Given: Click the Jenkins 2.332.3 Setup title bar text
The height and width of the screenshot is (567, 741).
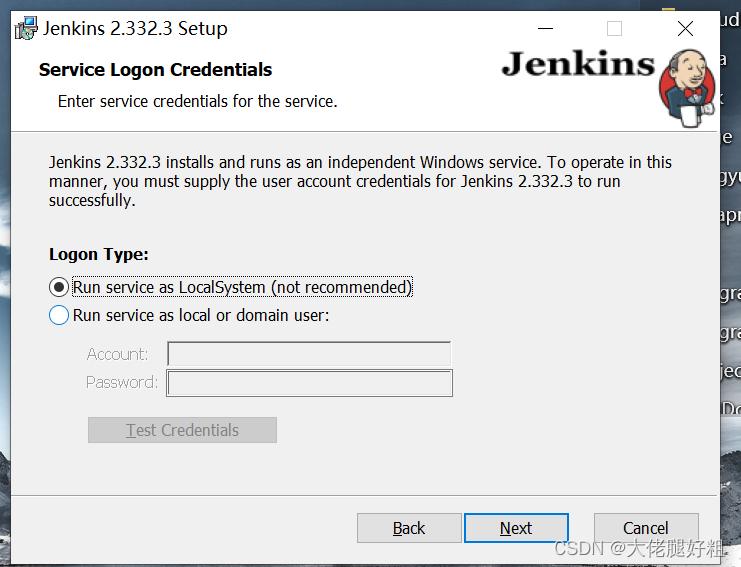Looking at the screenshot, I should [x=135, y=29].
